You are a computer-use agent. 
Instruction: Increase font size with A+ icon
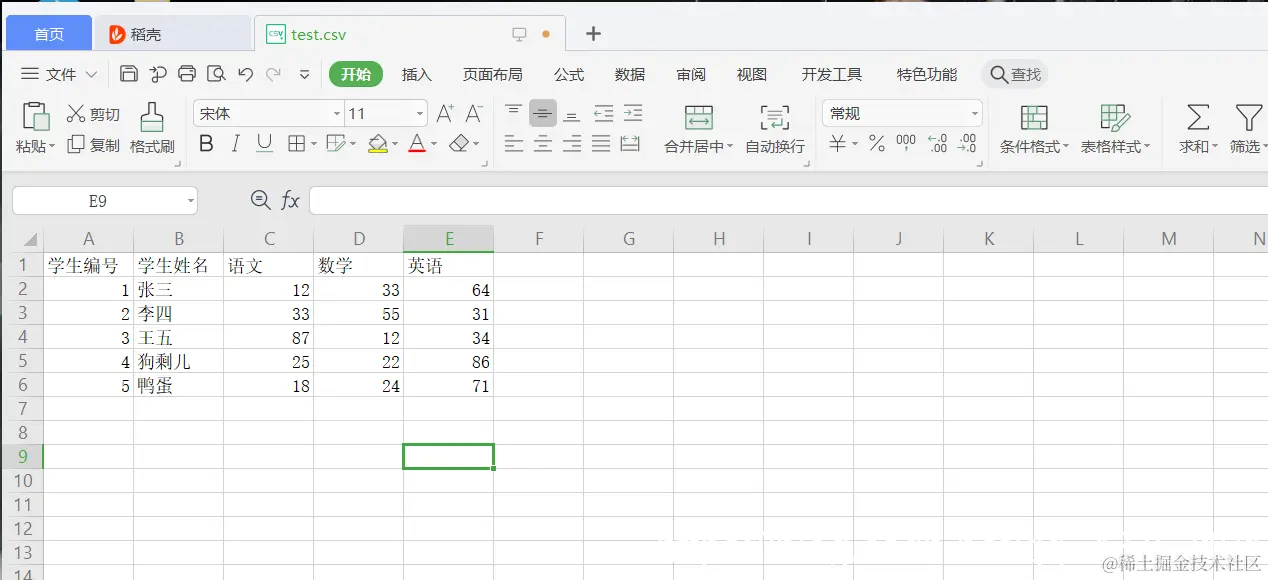coord(445,114)
